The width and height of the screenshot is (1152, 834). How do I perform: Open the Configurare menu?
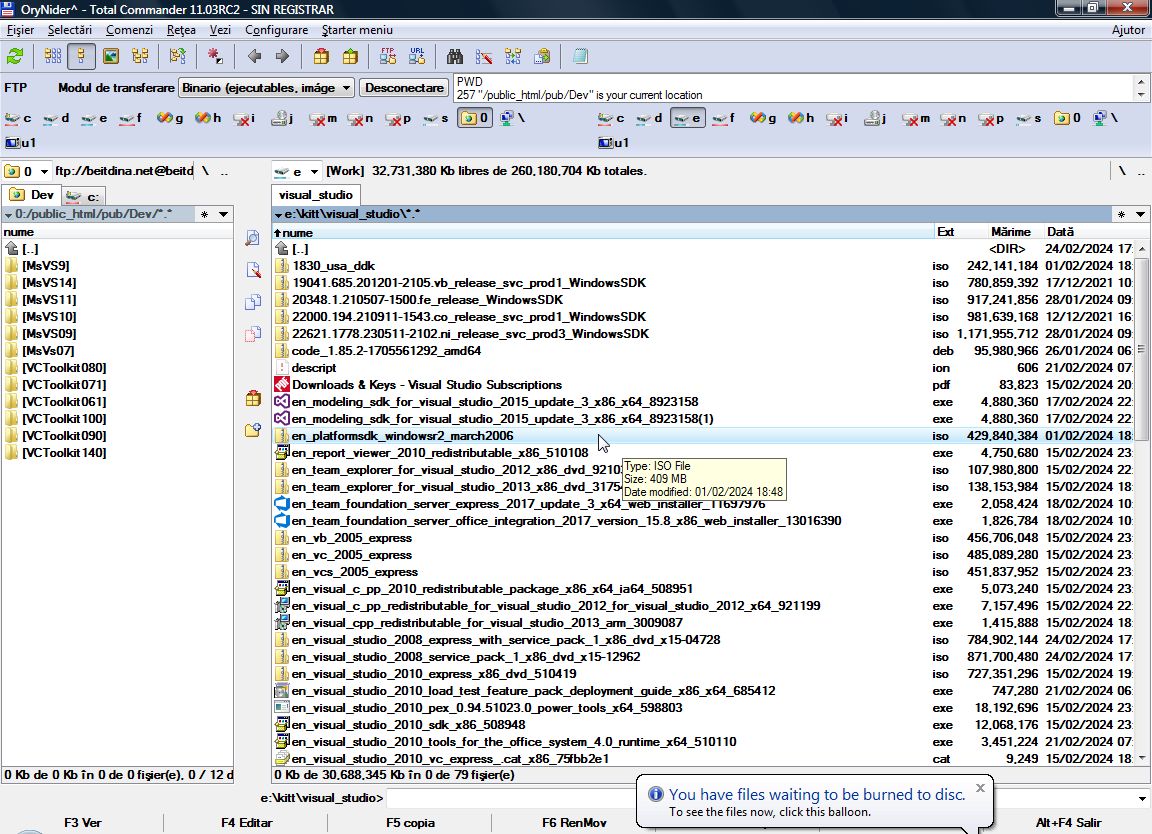tap(276, 30)
